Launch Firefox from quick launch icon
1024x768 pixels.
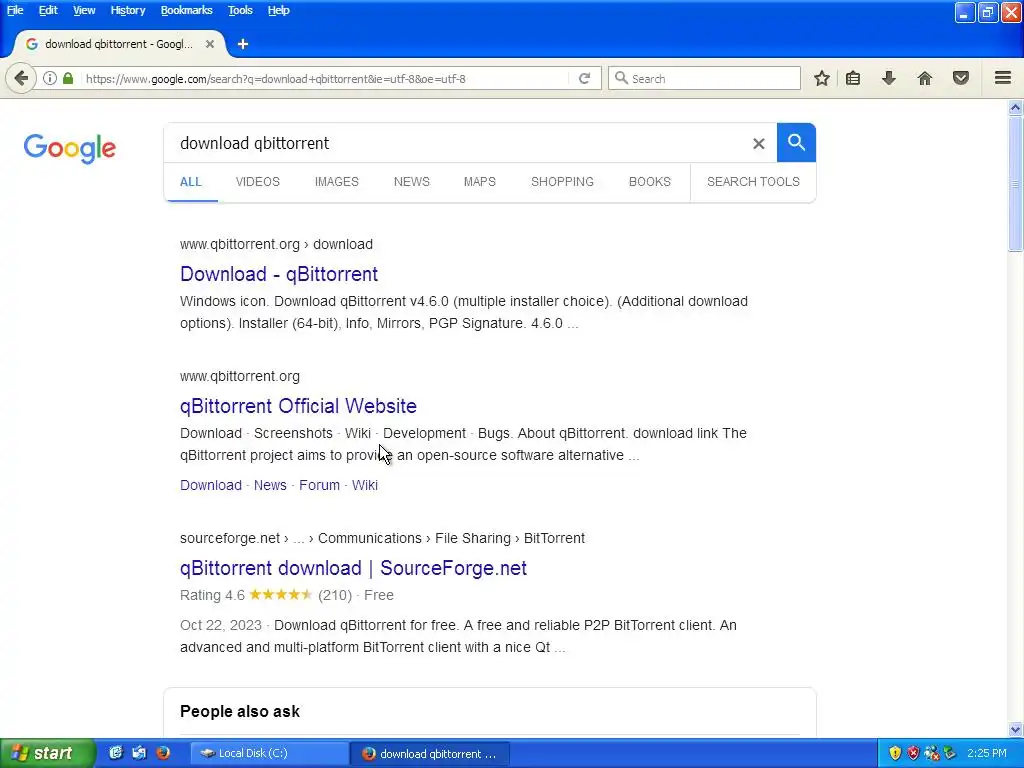click(x=163, y=753)
